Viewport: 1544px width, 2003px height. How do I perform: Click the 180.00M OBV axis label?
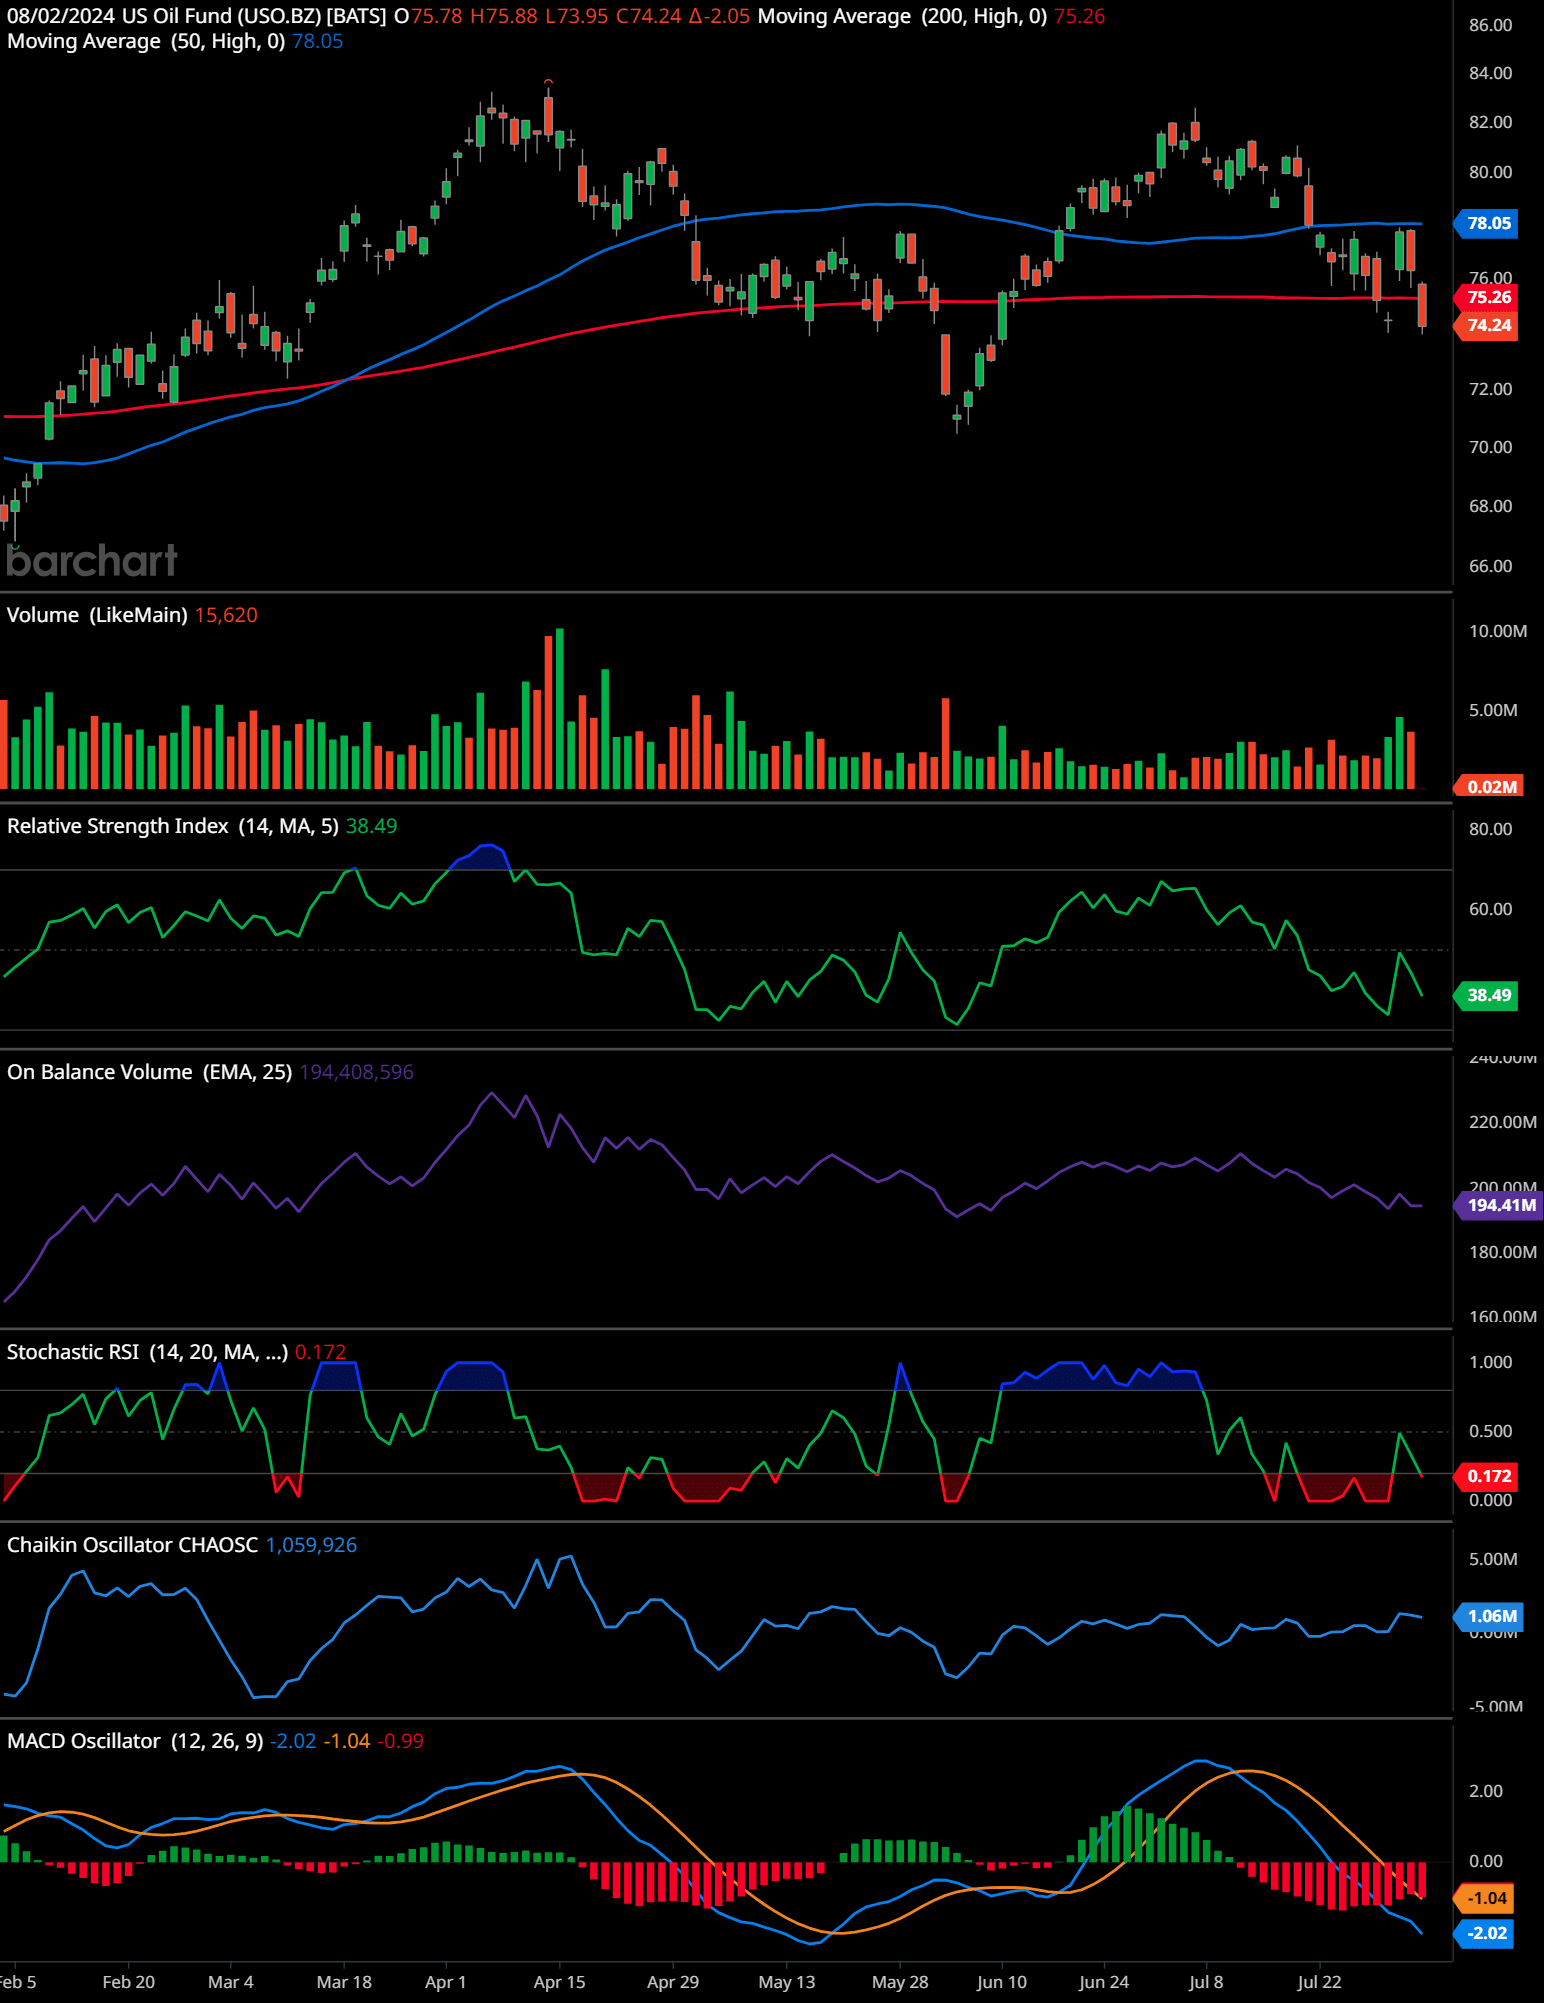1502,1252
